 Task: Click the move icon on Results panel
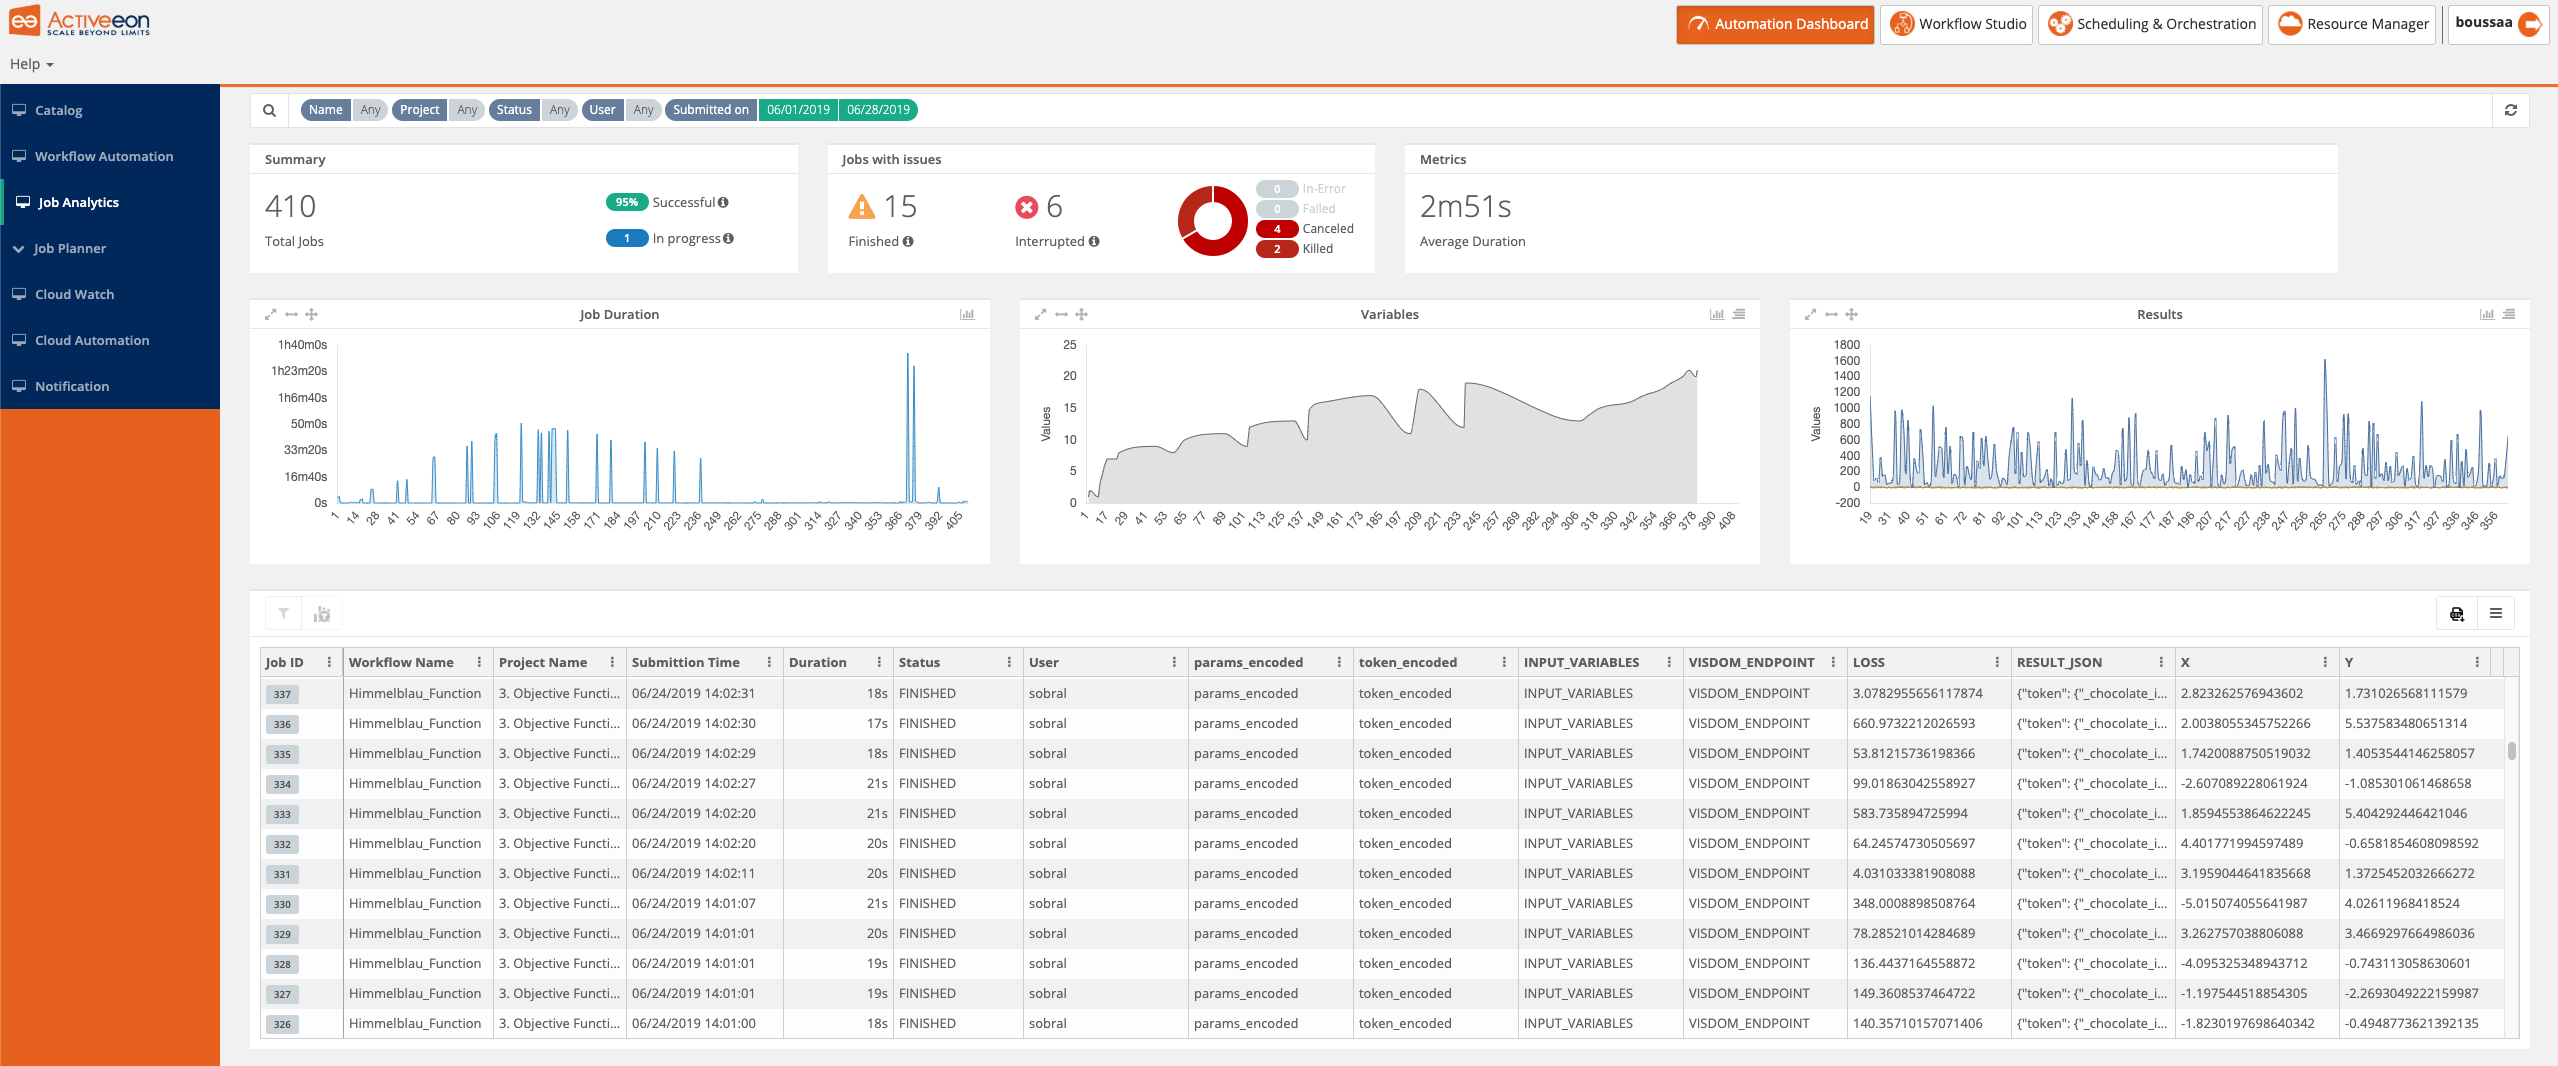(x=1852, y=314)
